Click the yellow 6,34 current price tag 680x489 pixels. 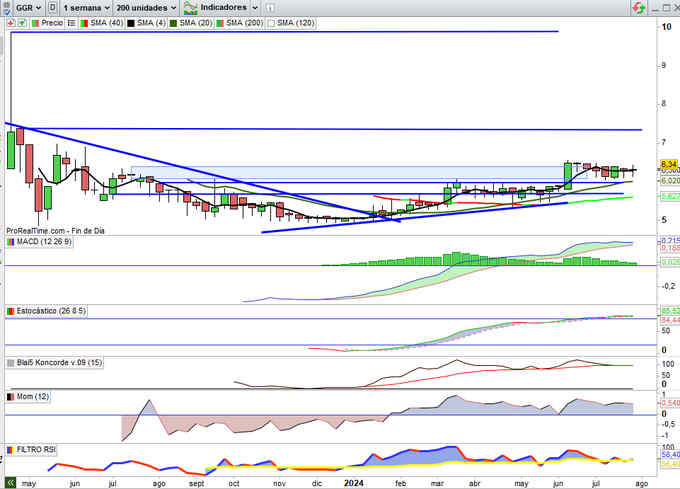click(669, 164)
